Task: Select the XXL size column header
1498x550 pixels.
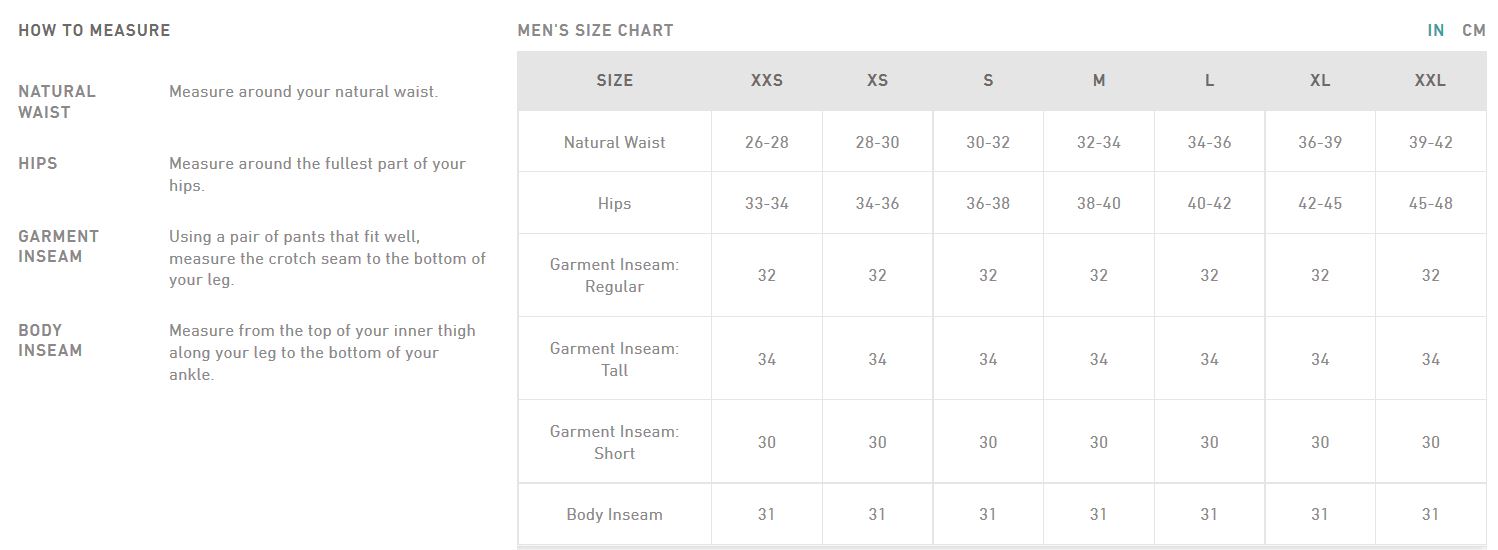Action: [x=1430, y=81]
